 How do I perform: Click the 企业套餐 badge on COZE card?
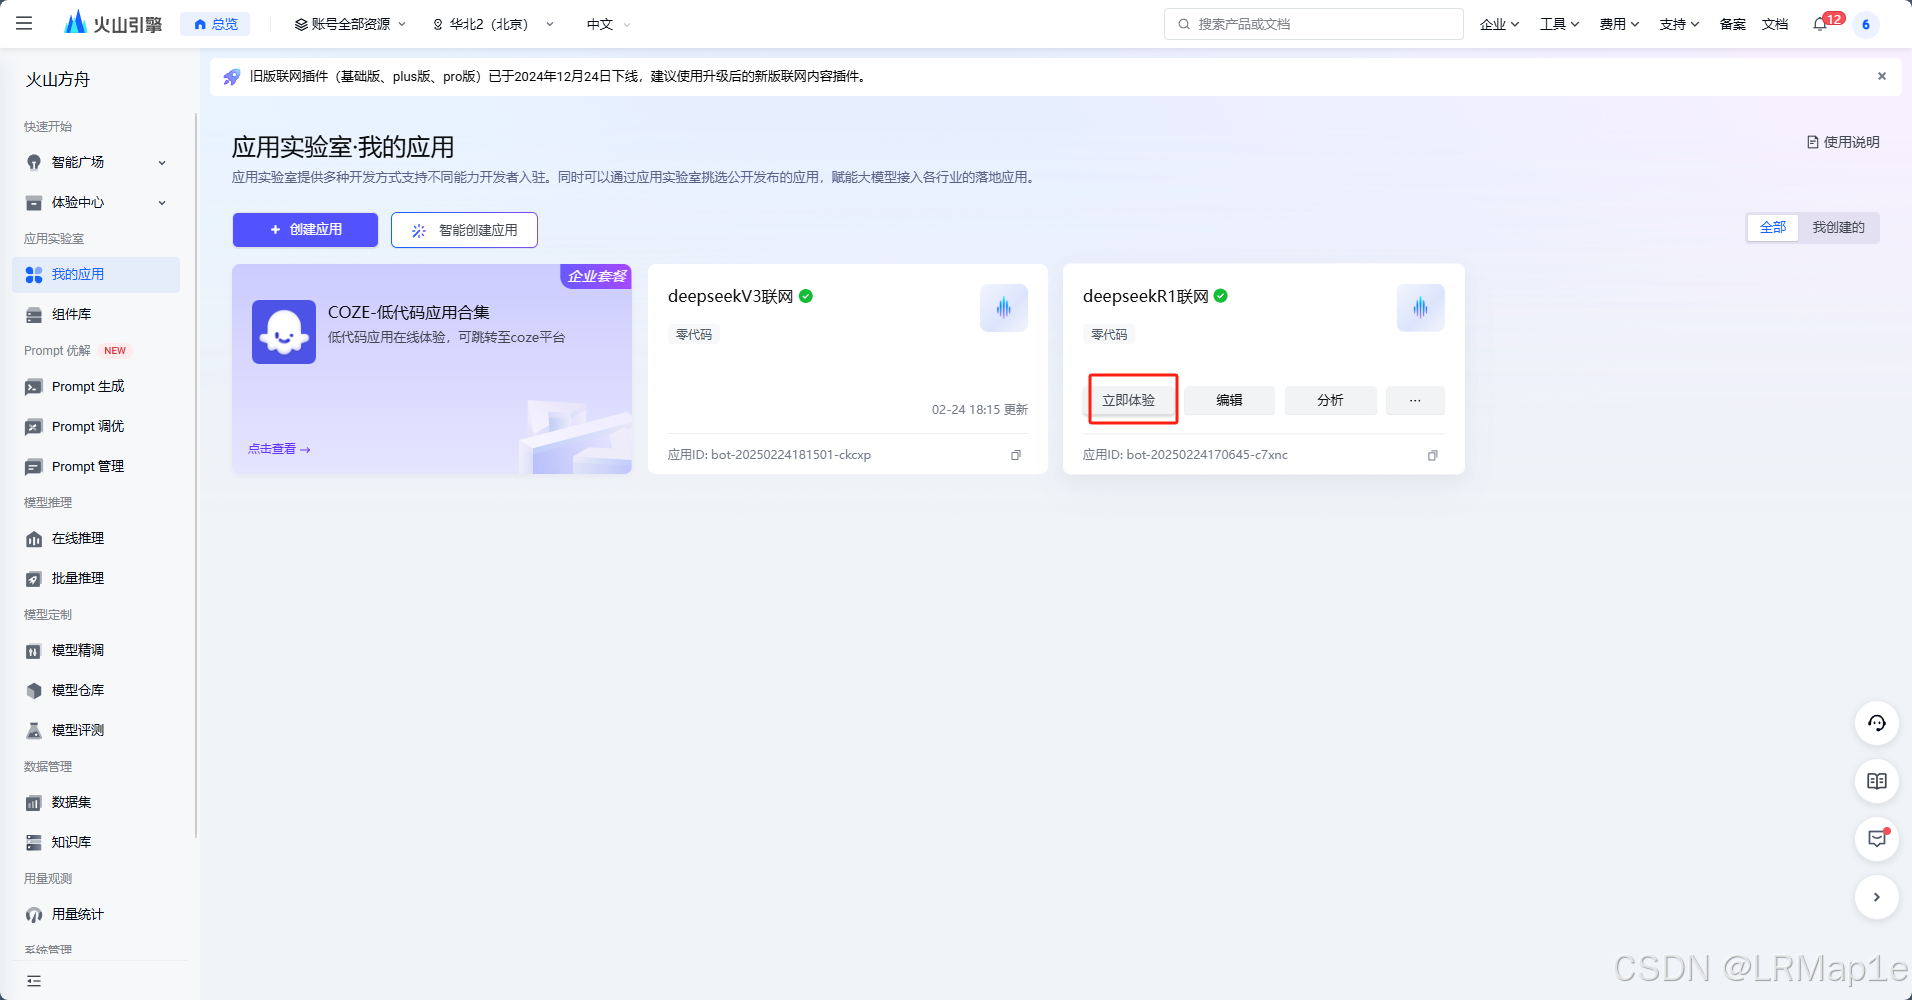[597, 276]
